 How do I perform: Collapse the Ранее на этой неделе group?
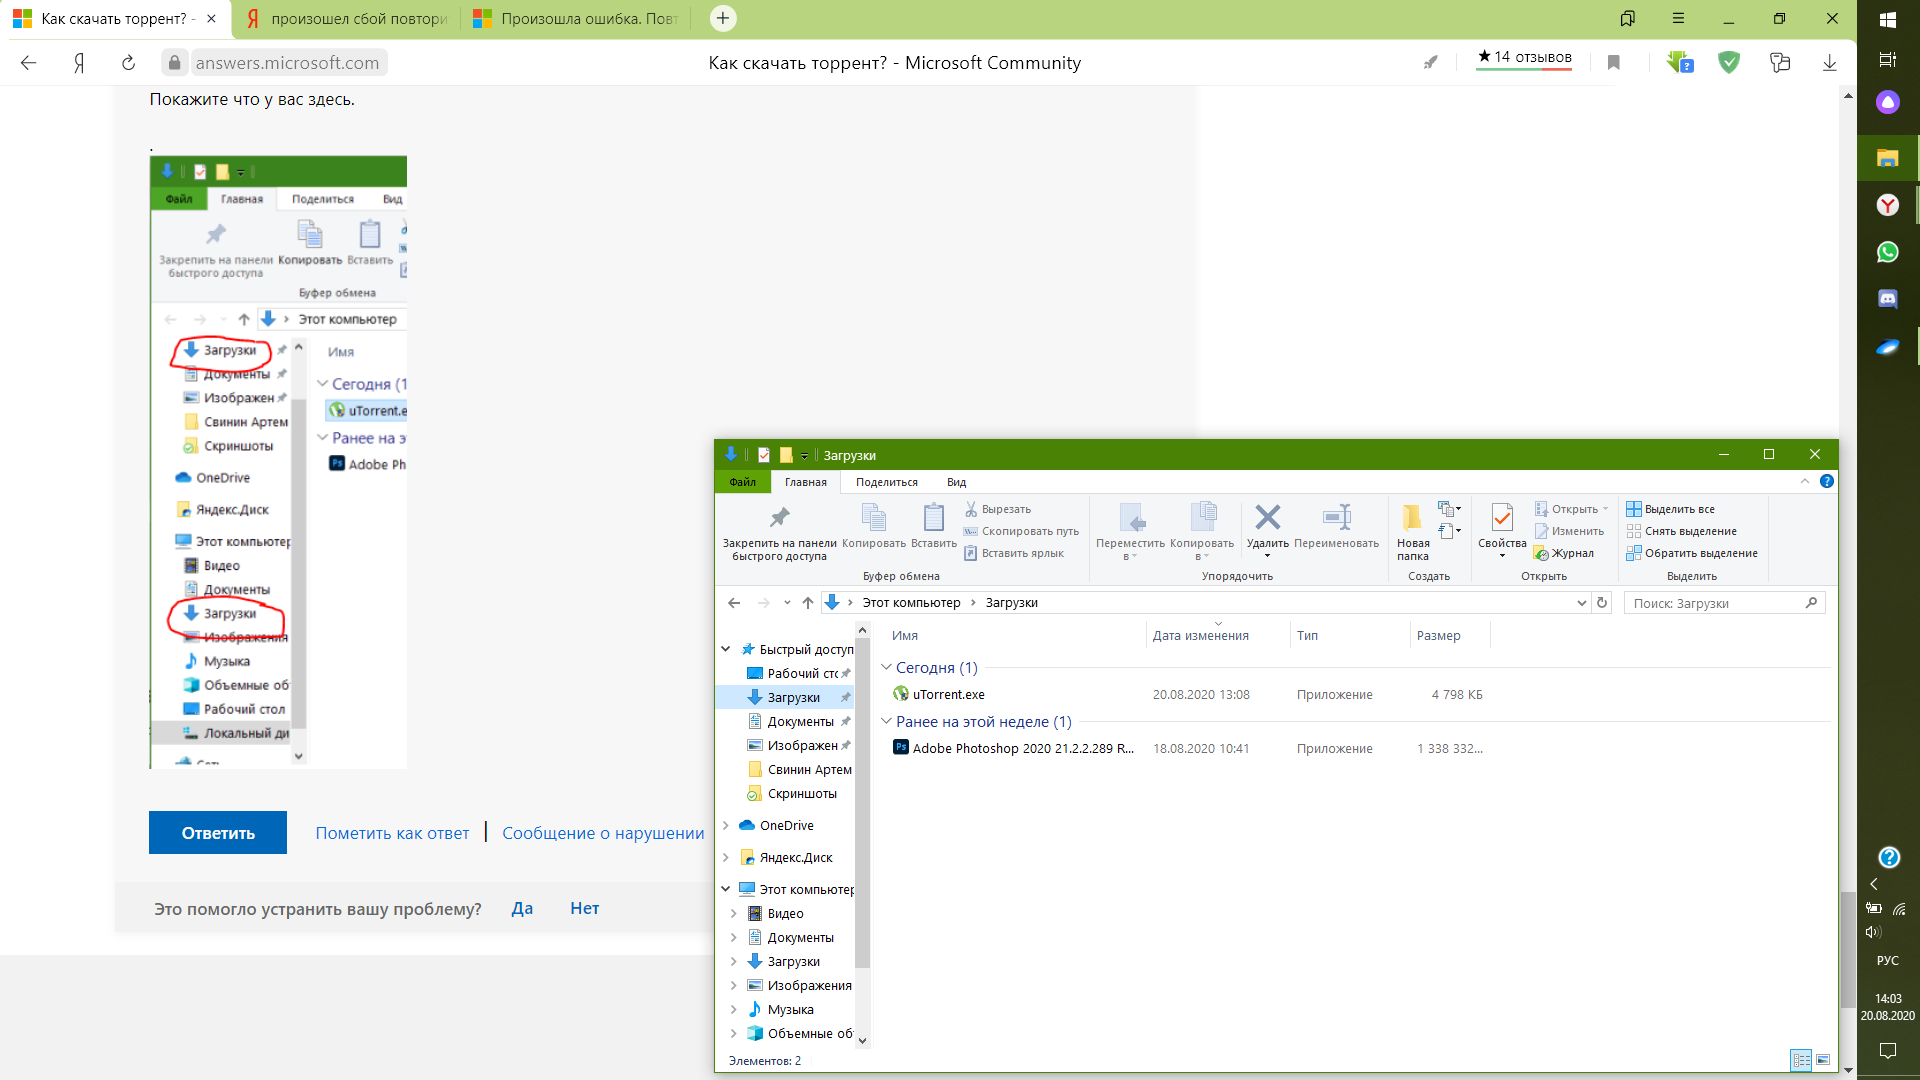(x=886, y=721)
